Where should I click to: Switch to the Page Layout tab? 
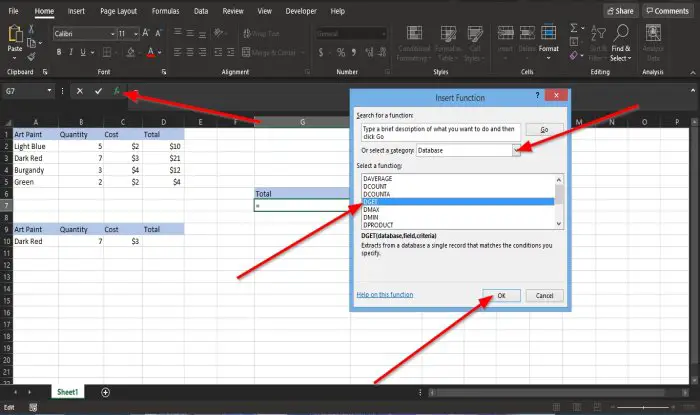pyautogui.click(x=118, y=11)
